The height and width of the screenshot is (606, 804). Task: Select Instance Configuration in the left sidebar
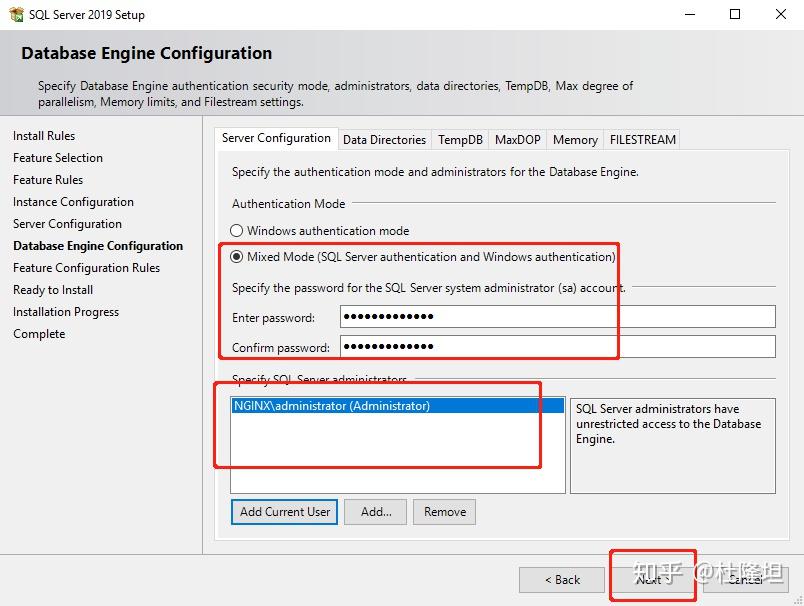tap(72, 201)
